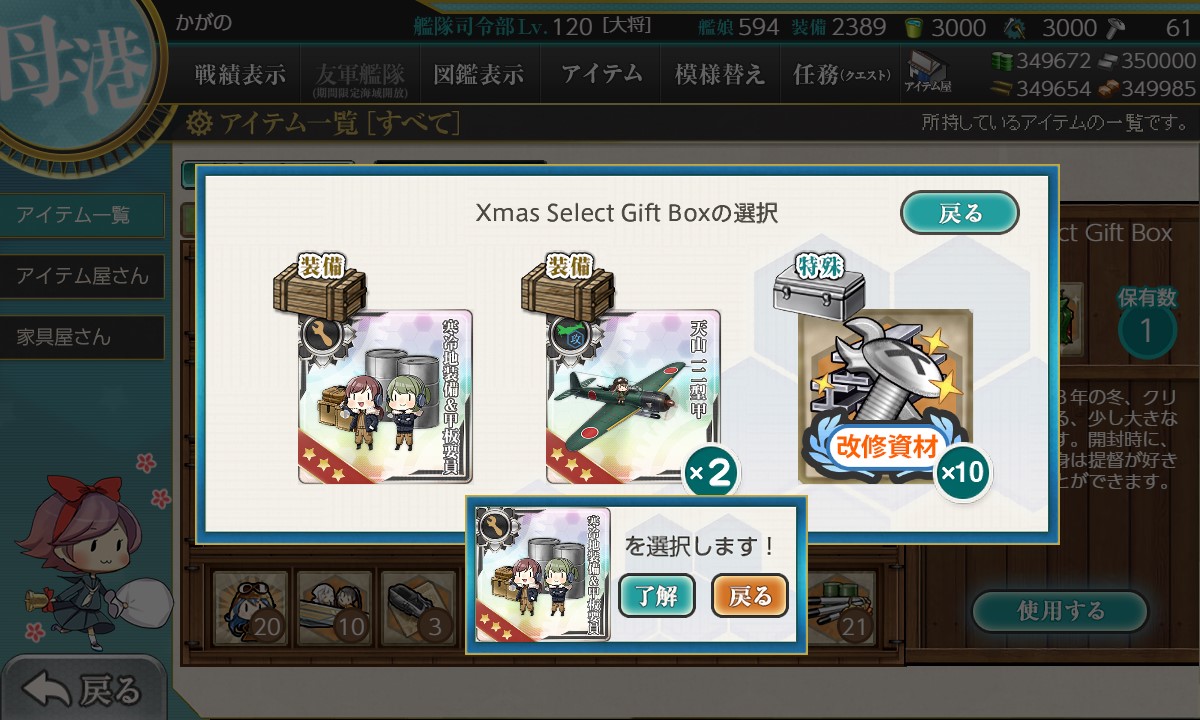
Task: Click inventory item showing count 20
Action: coord(250,607)
